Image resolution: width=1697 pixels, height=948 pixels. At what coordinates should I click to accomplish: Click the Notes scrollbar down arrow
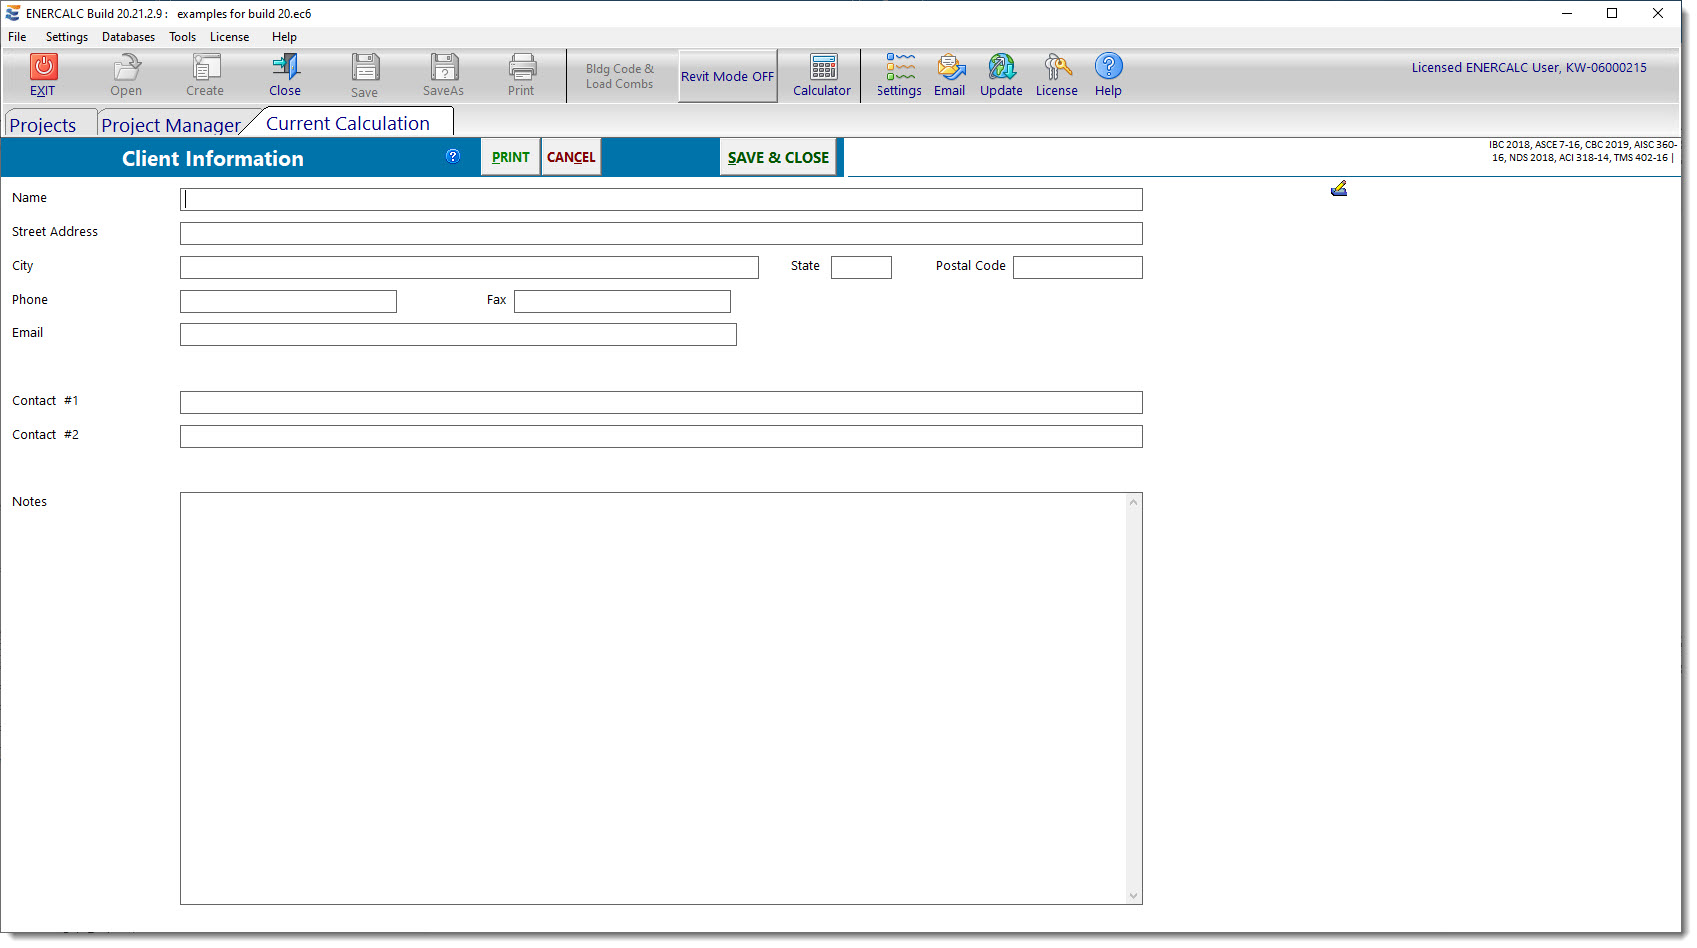click(x=1133, y=896)
